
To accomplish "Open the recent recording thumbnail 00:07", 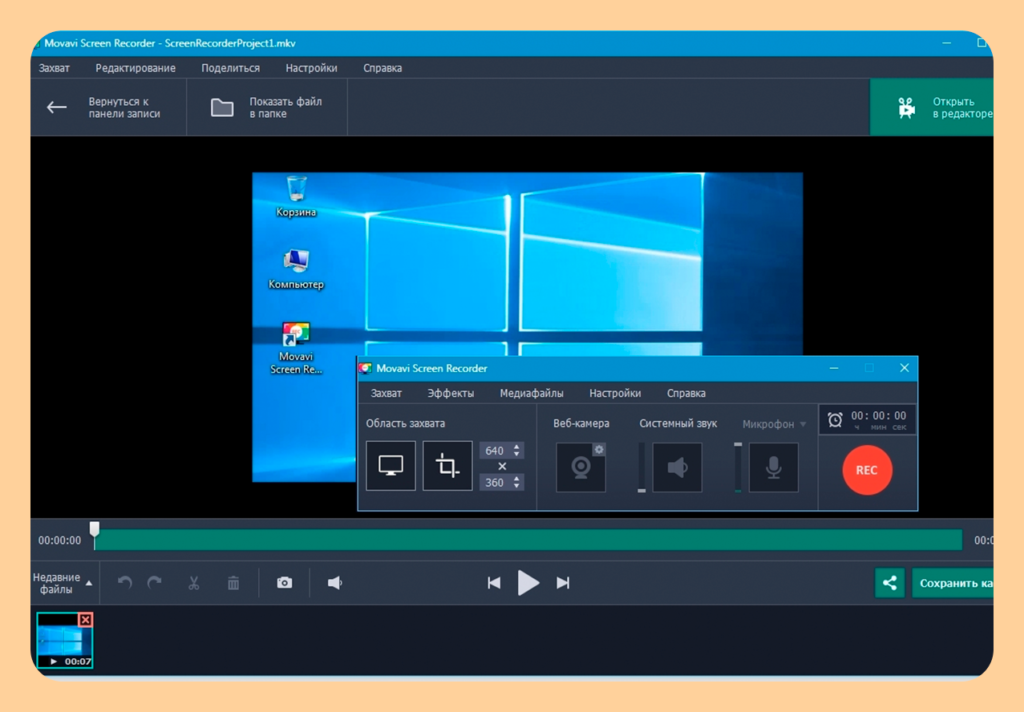I will coord(65,640).
